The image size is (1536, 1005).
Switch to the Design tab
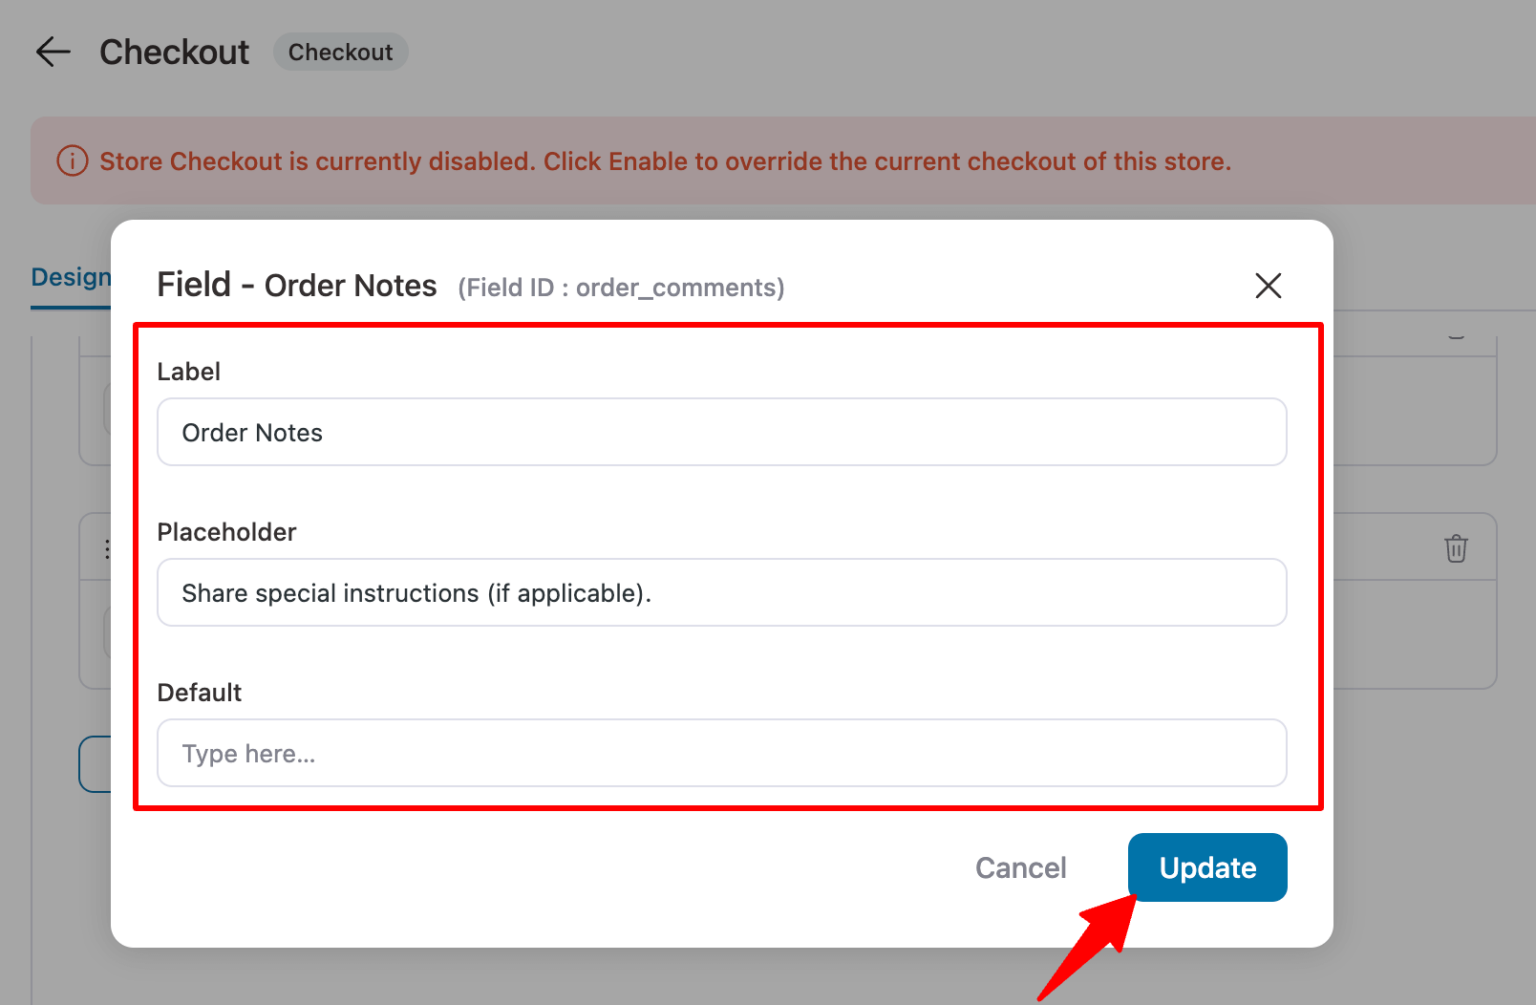(x=71, y=276)
